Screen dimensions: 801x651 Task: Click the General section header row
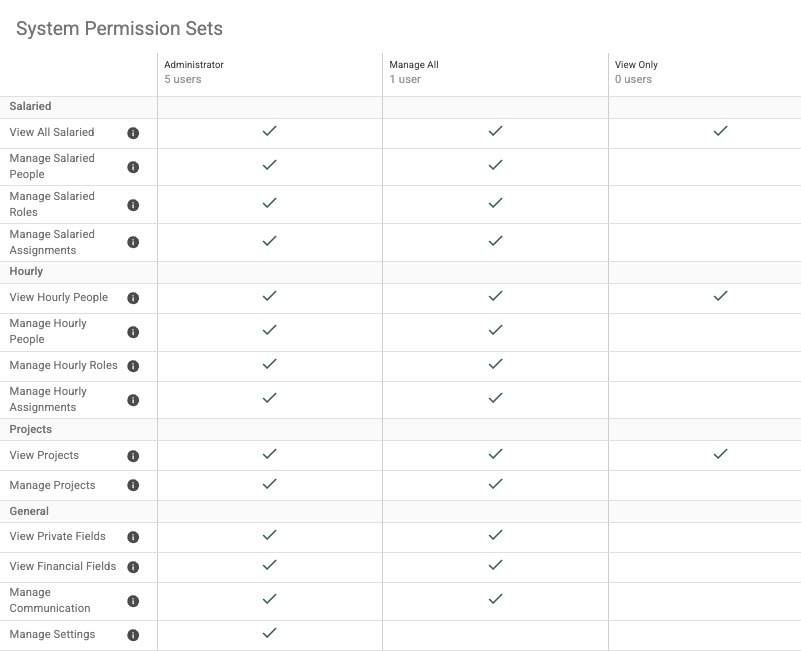coord(400,512)
